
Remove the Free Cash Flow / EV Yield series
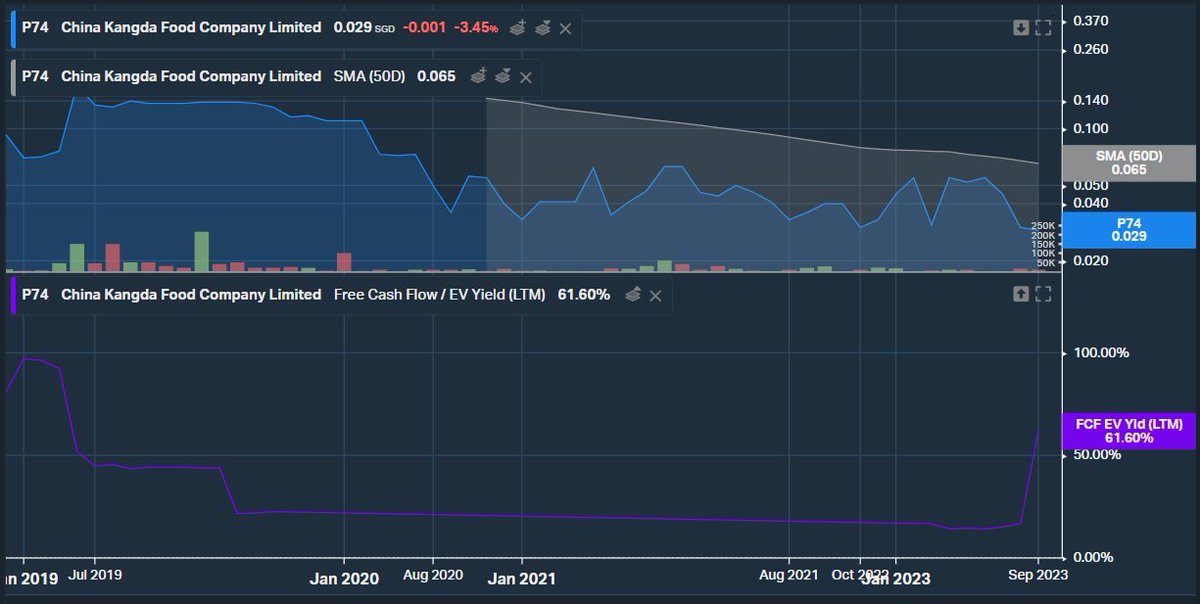[655, 295]
